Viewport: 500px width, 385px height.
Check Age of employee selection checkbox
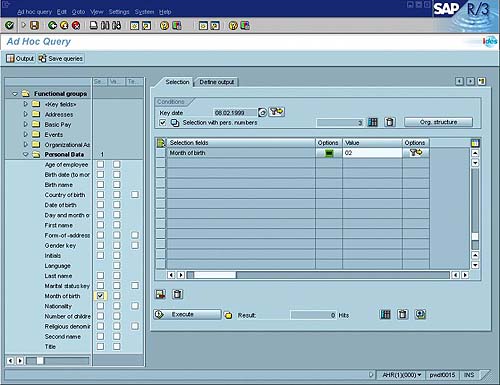[x=100, y=164]
